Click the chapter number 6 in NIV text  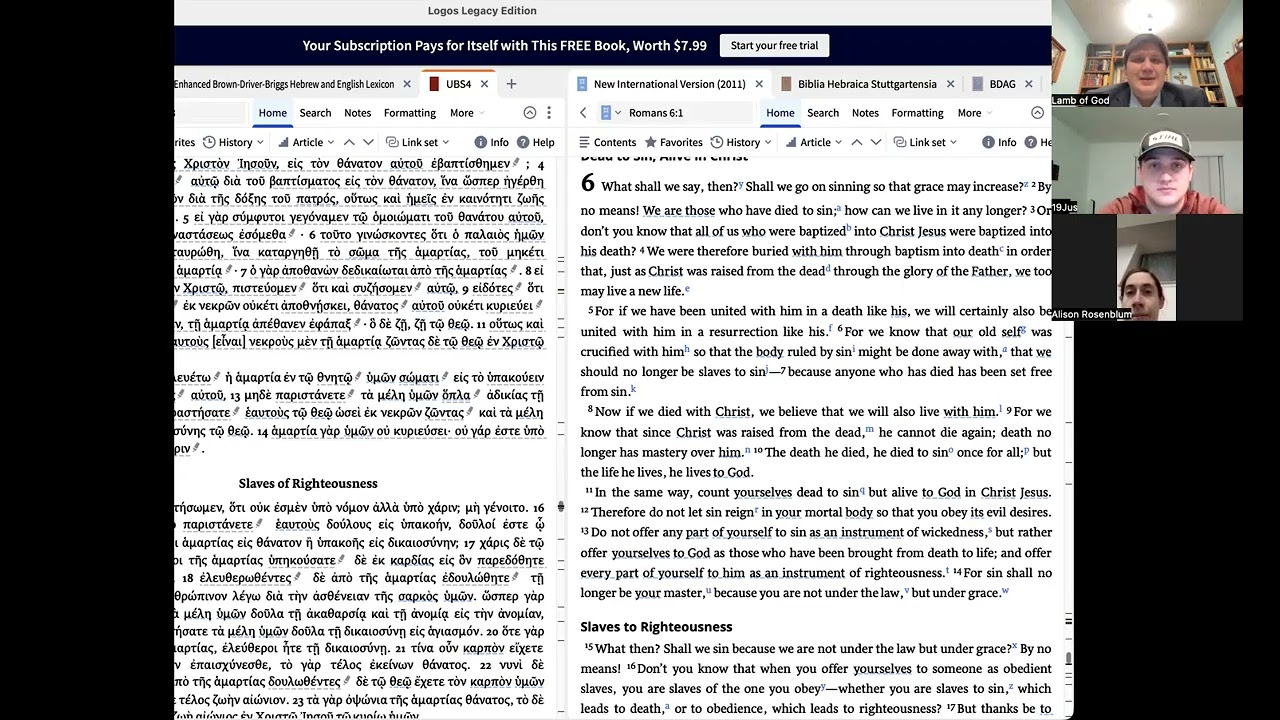point(587,183)
